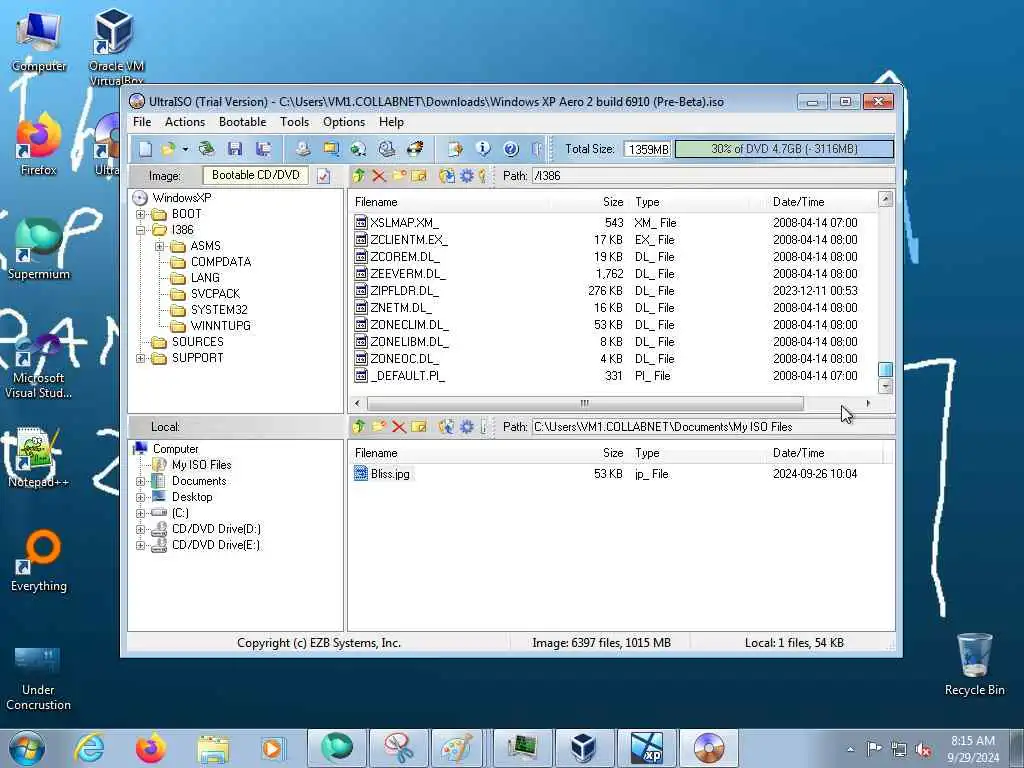Expand the ASMS subfolder node
Image resolution: width=1024 pixels, height=768 pixels.
159,246
